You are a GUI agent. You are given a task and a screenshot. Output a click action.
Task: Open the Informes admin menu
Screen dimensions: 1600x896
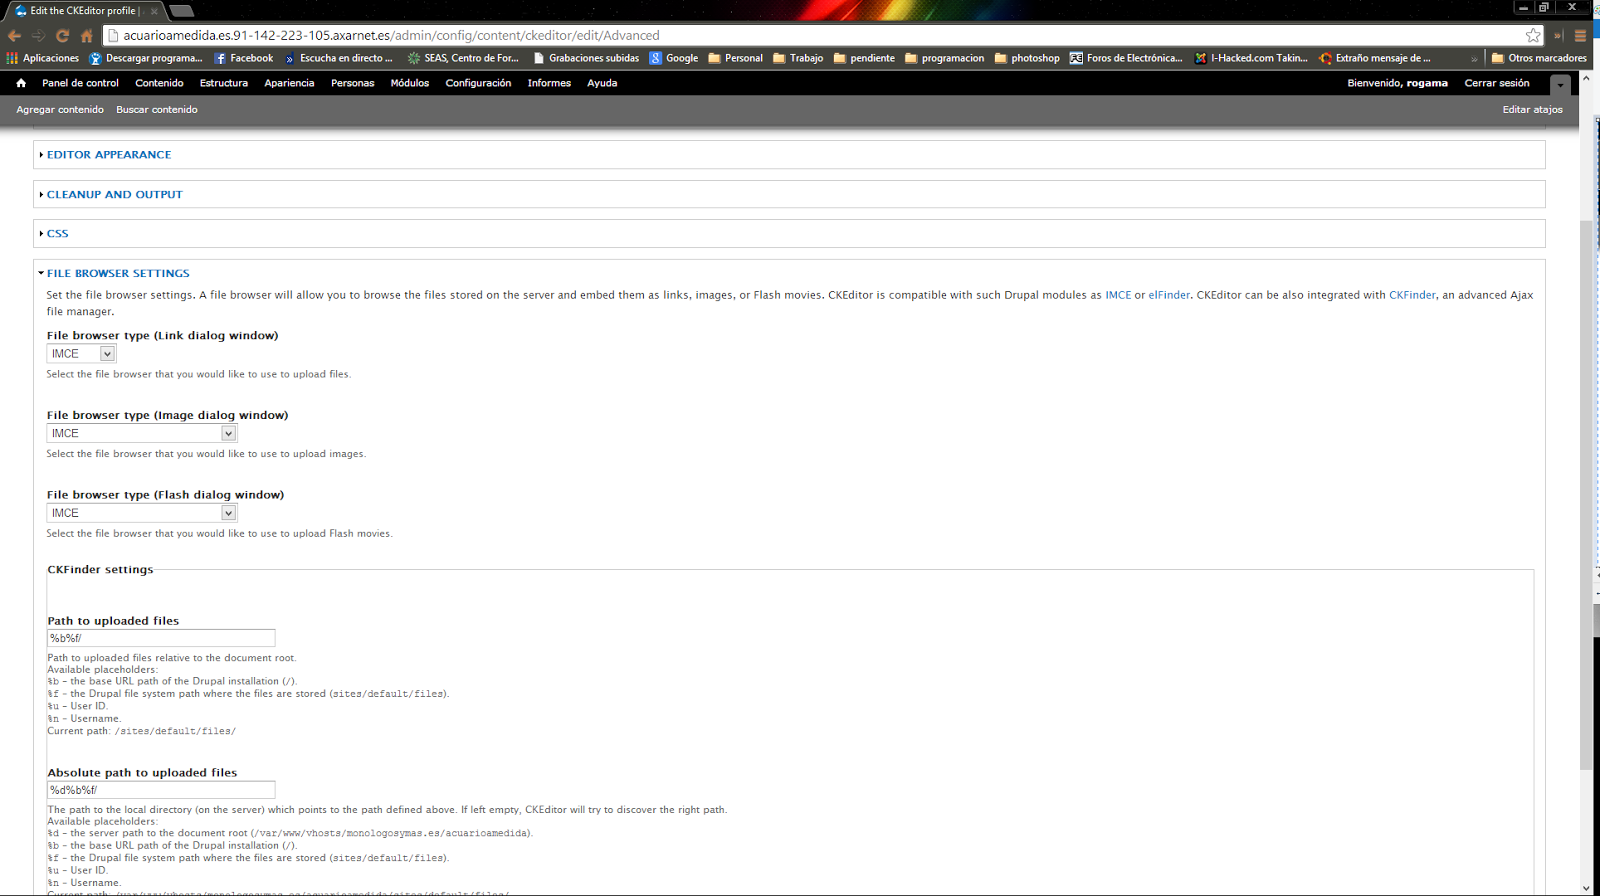pos(549,83)
